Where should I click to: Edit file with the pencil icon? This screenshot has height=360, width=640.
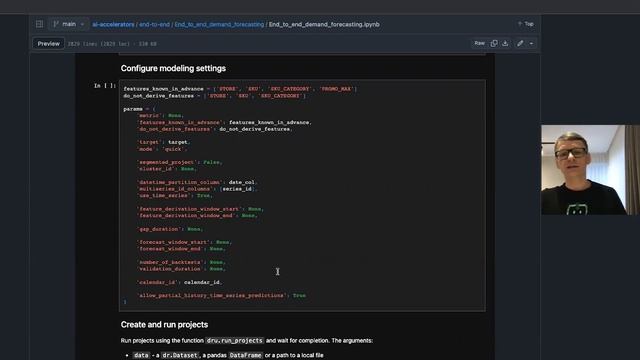520,43
